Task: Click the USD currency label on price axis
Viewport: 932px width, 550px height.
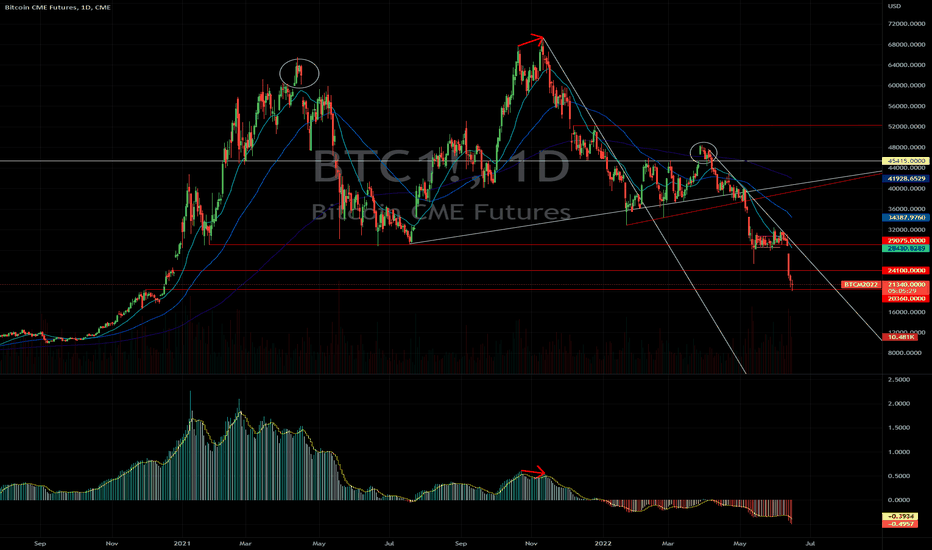Action: (894, 6)
